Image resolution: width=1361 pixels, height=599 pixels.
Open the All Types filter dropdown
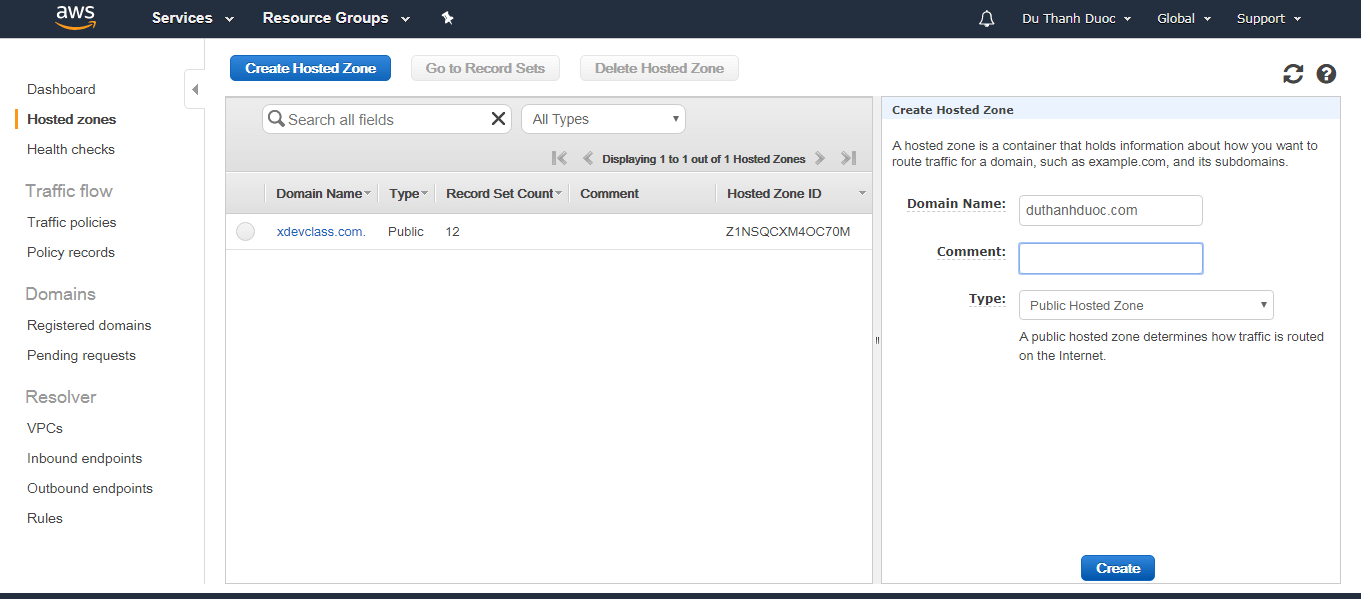(x=603, y=119)
